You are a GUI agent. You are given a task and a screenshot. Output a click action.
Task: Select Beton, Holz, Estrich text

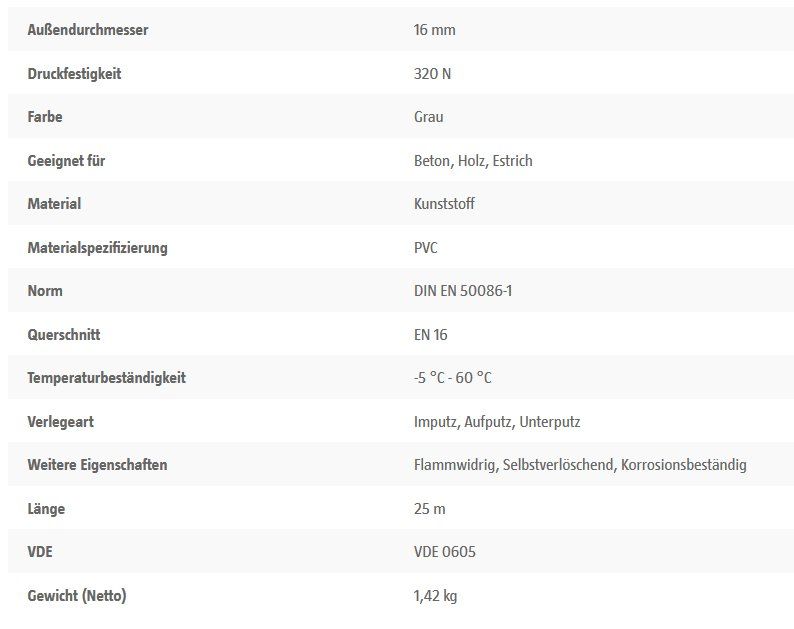[x=473, y=161]
